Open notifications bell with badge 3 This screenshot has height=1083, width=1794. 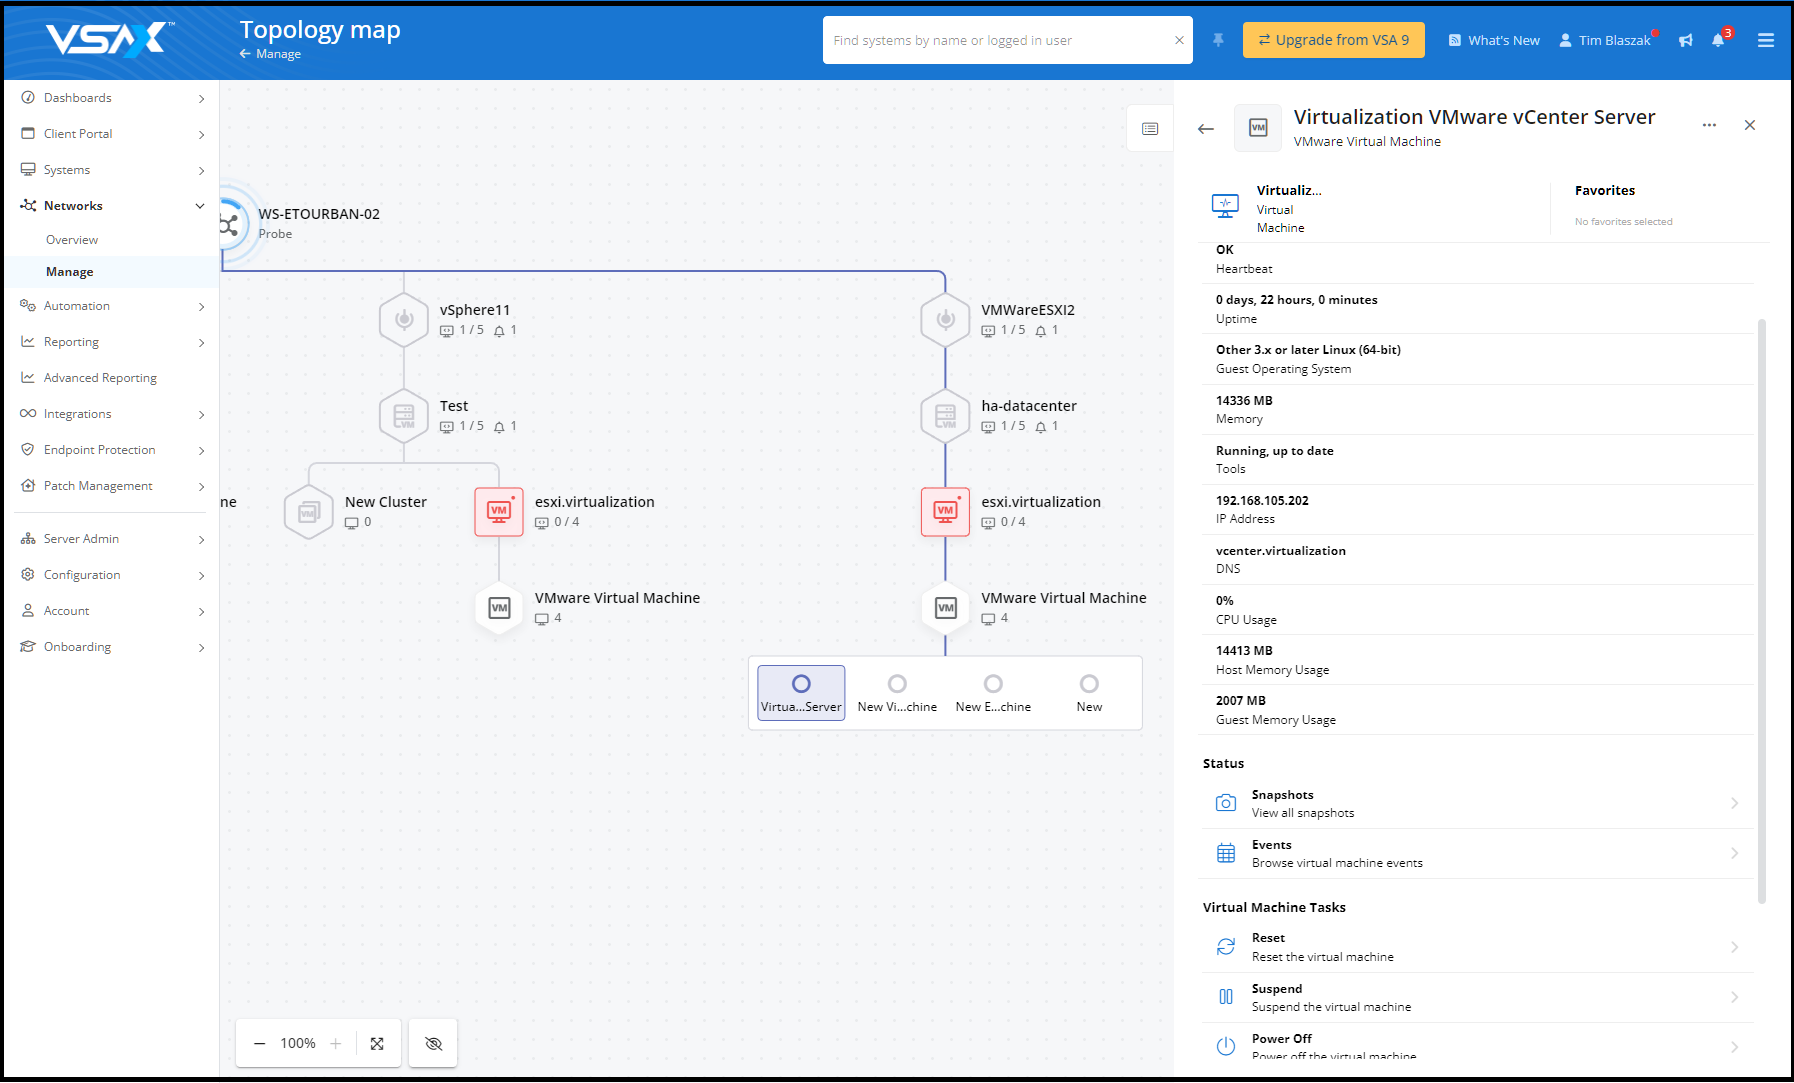click(x=1719, y=40)
